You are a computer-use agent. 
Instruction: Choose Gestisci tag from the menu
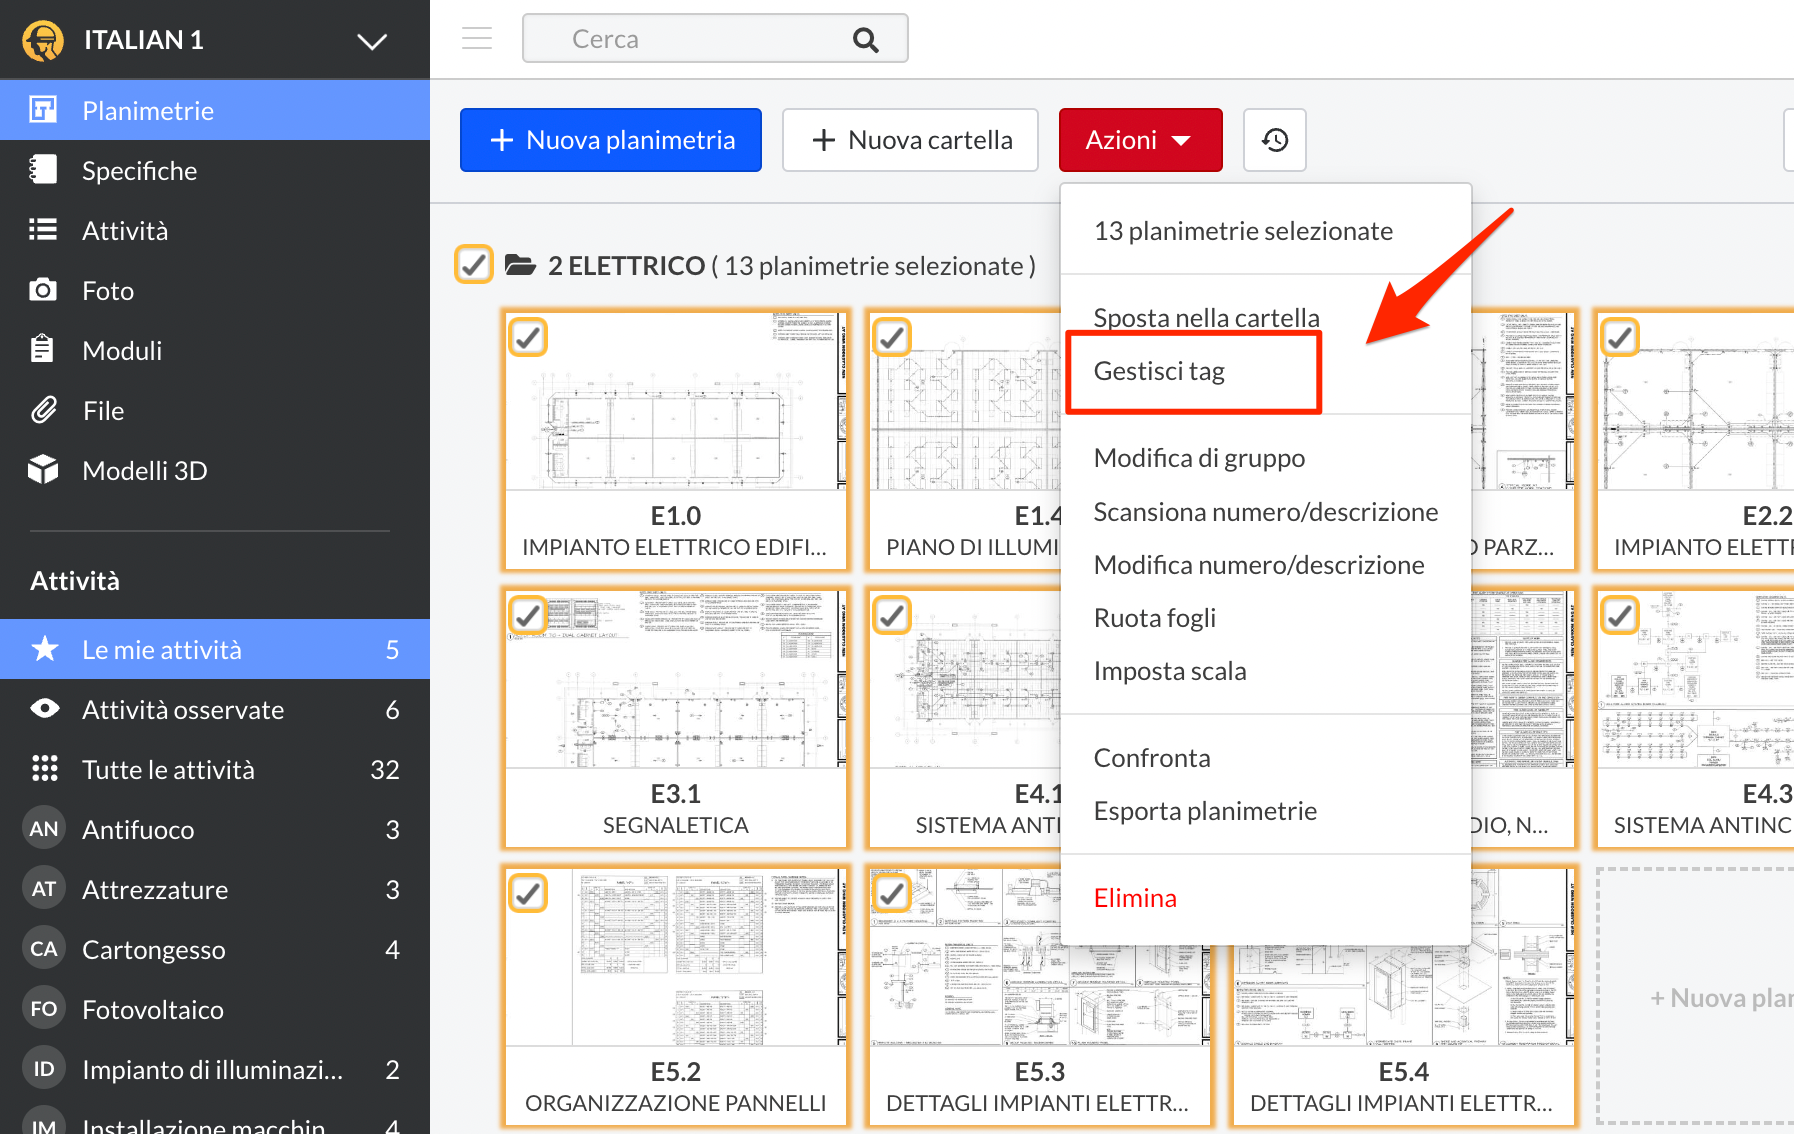pyautogui.click(x=1159, y=371)
